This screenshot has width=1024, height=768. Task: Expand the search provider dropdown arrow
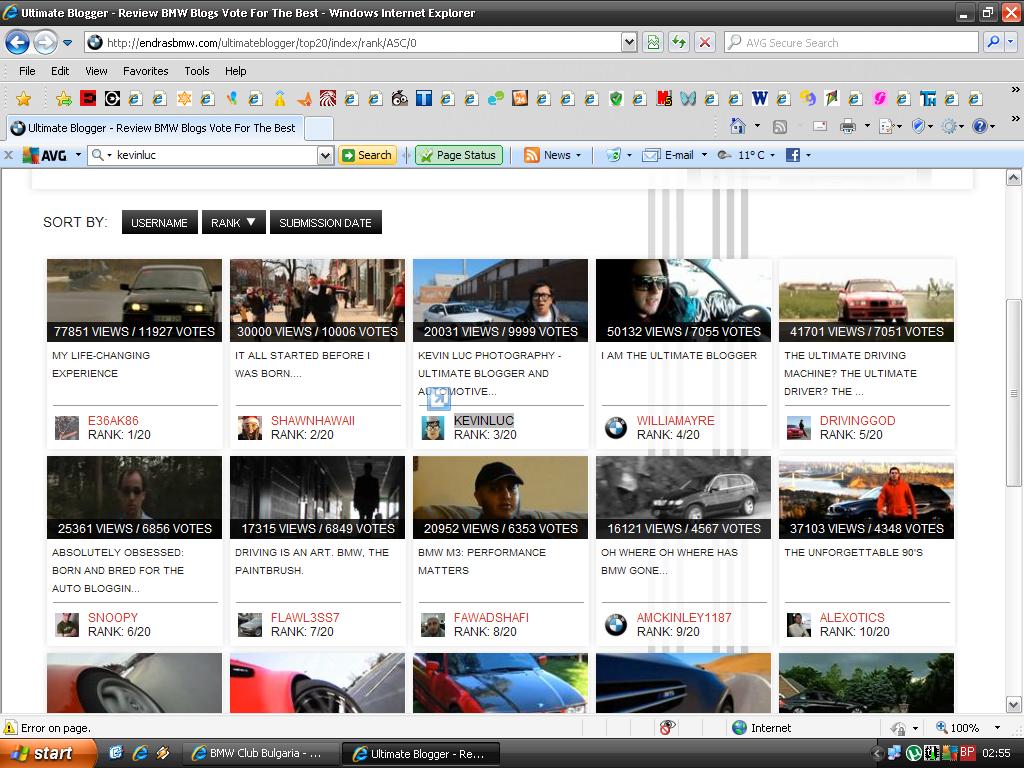pyautogui.click(x=1011, y=42)
